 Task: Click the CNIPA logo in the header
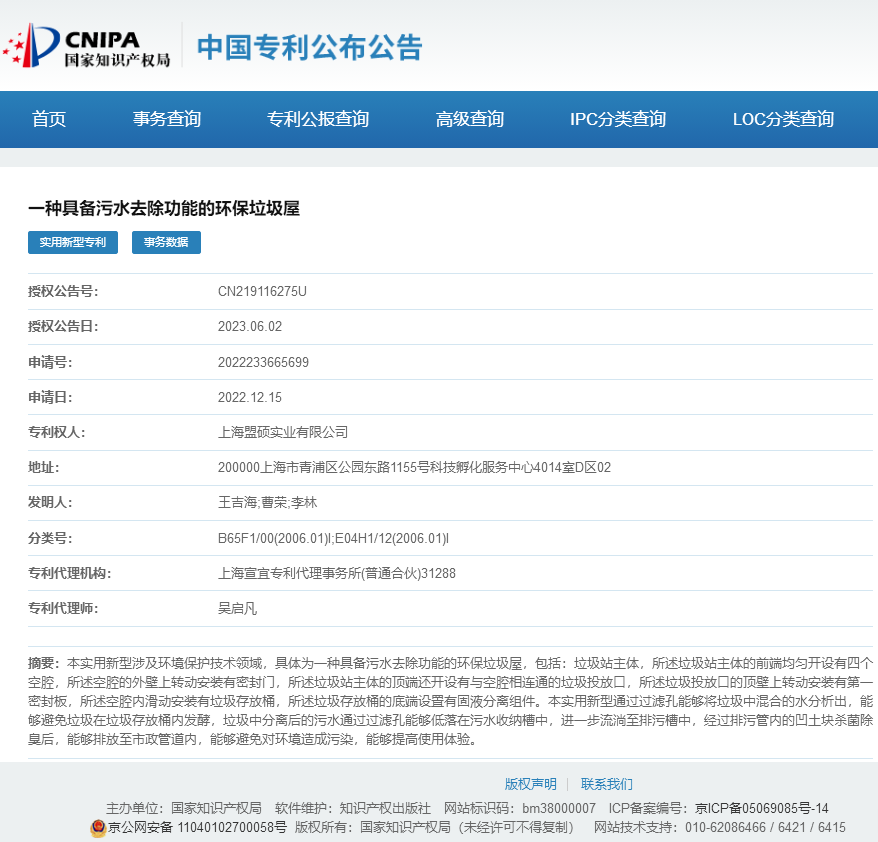86,47
